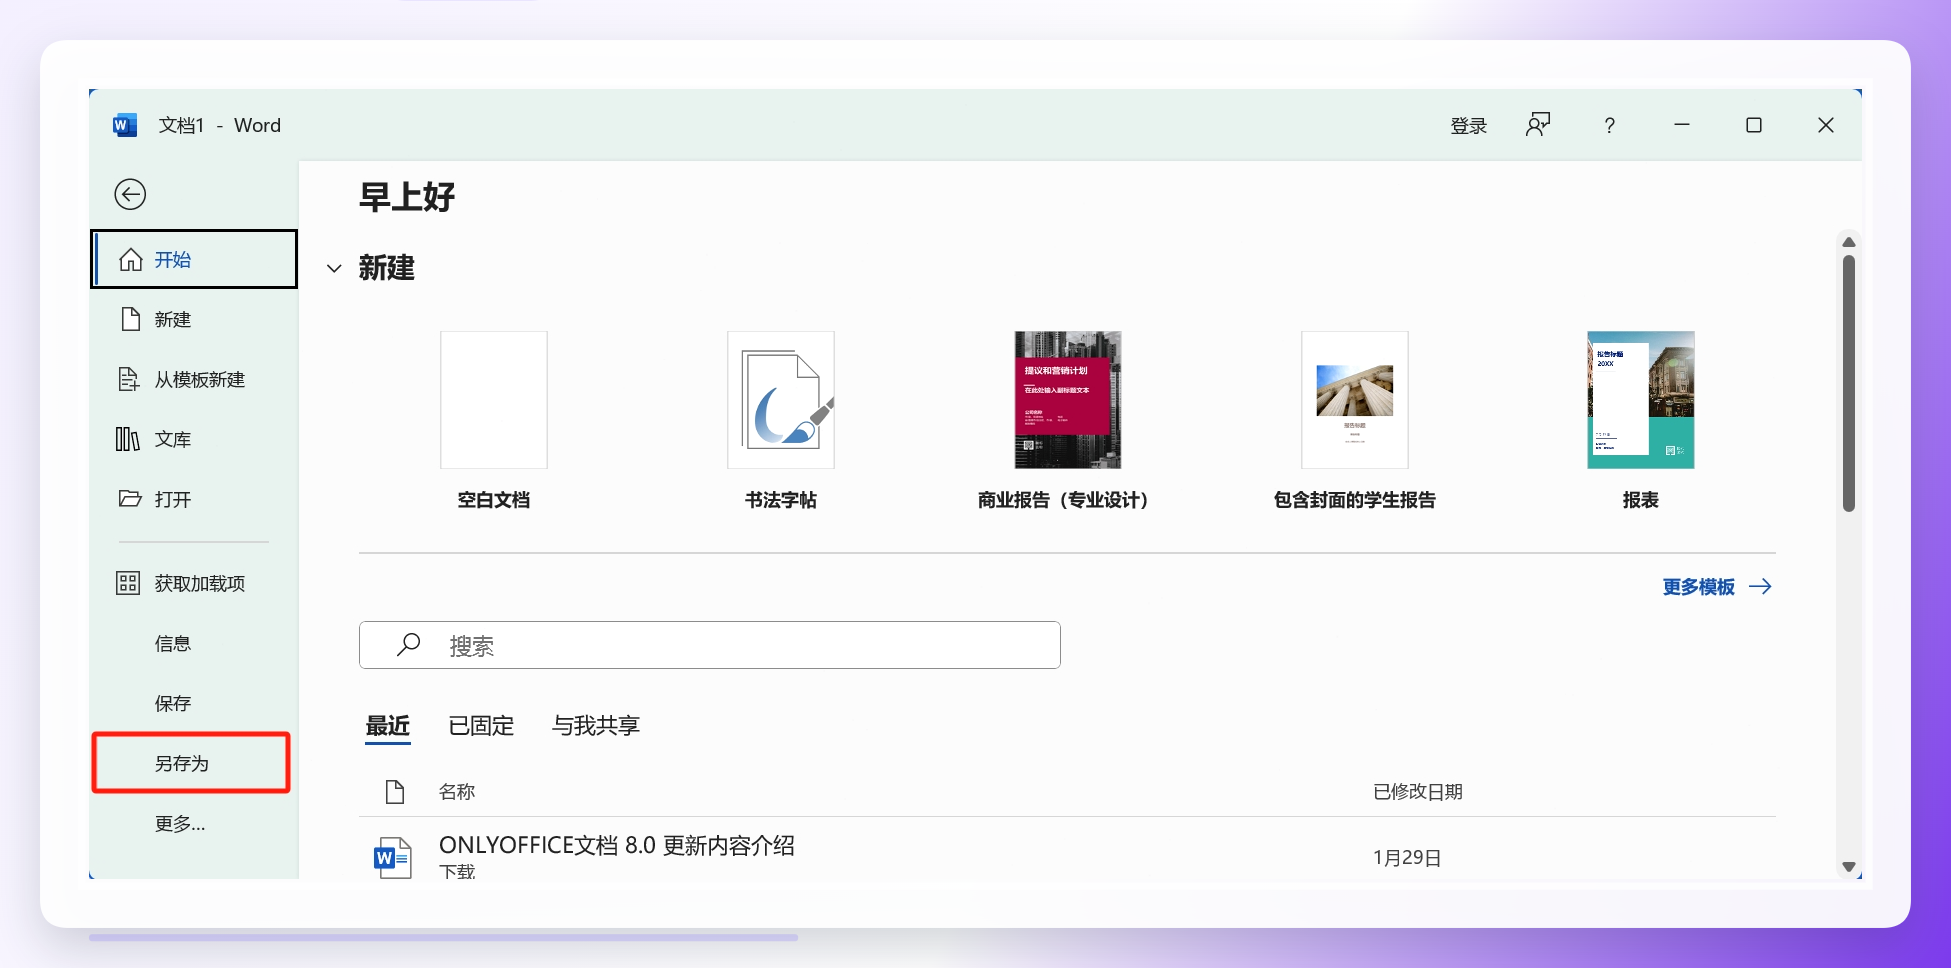The width and height of the screenshot is (1951, 968).
Task: Choose 从模板新建 in the sidebar
Action: click(194, 379)
